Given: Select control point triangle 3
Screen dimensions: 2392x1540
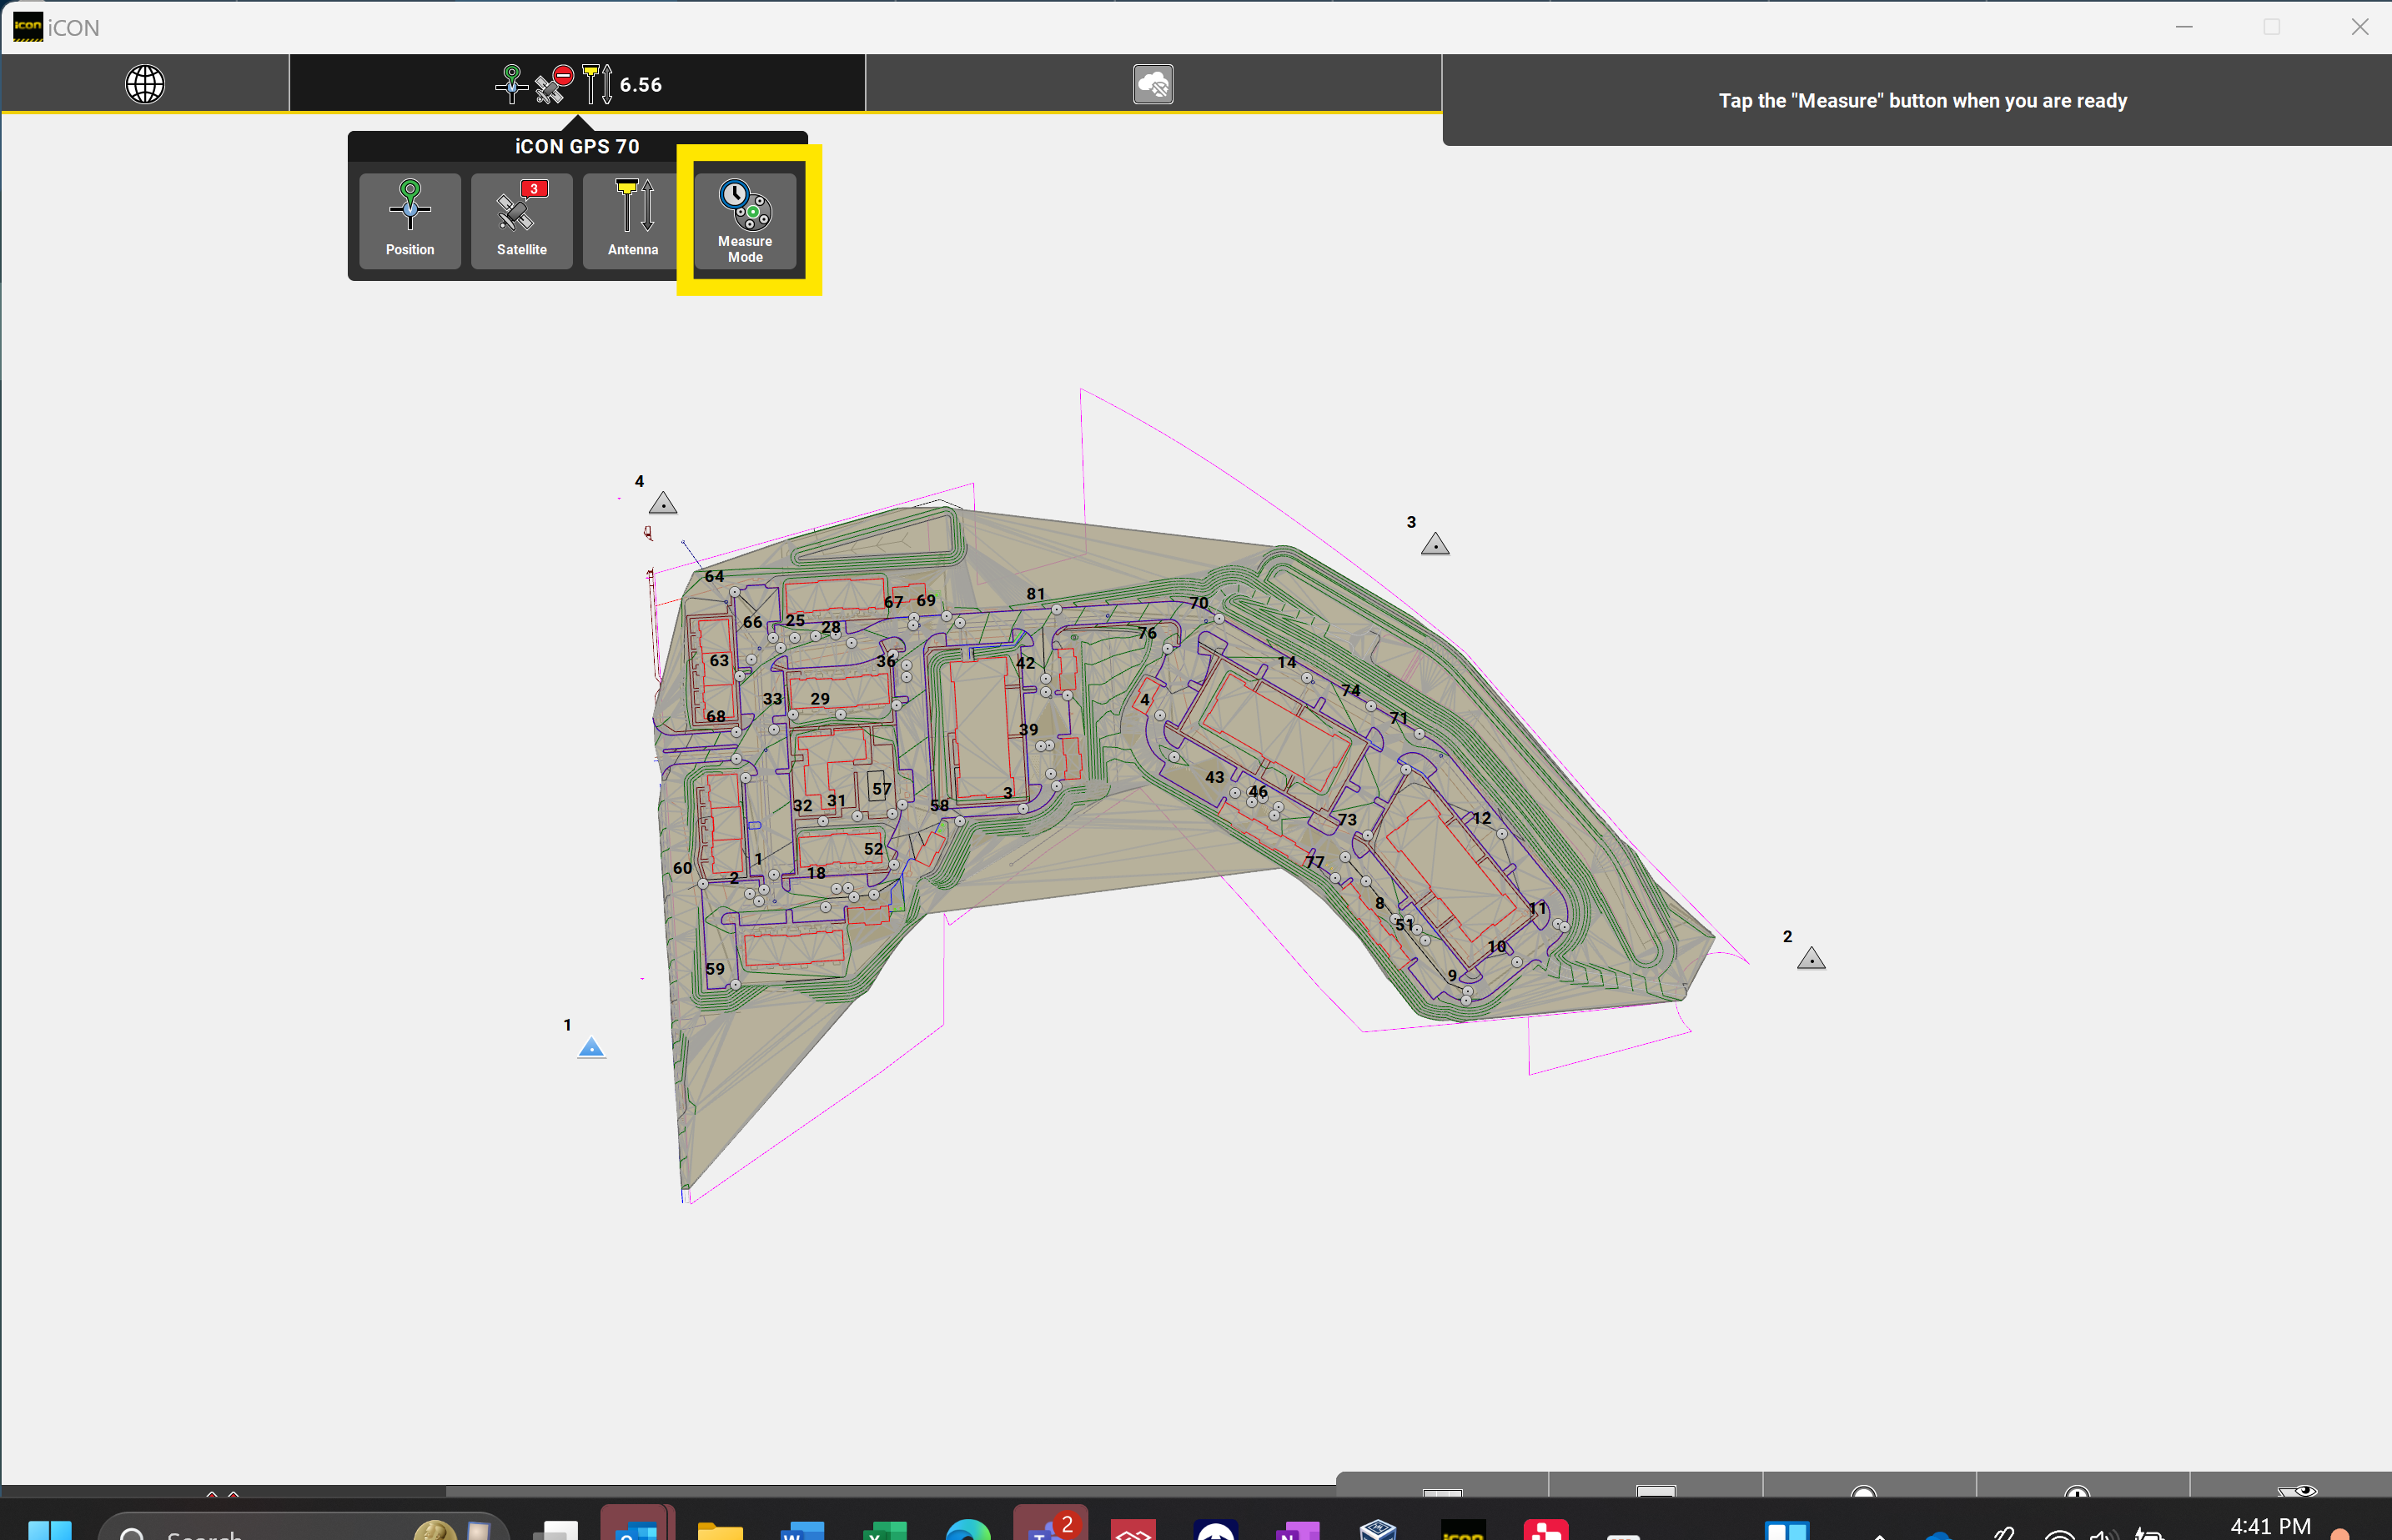Looking at the screenshot, I should (1435, 545).
